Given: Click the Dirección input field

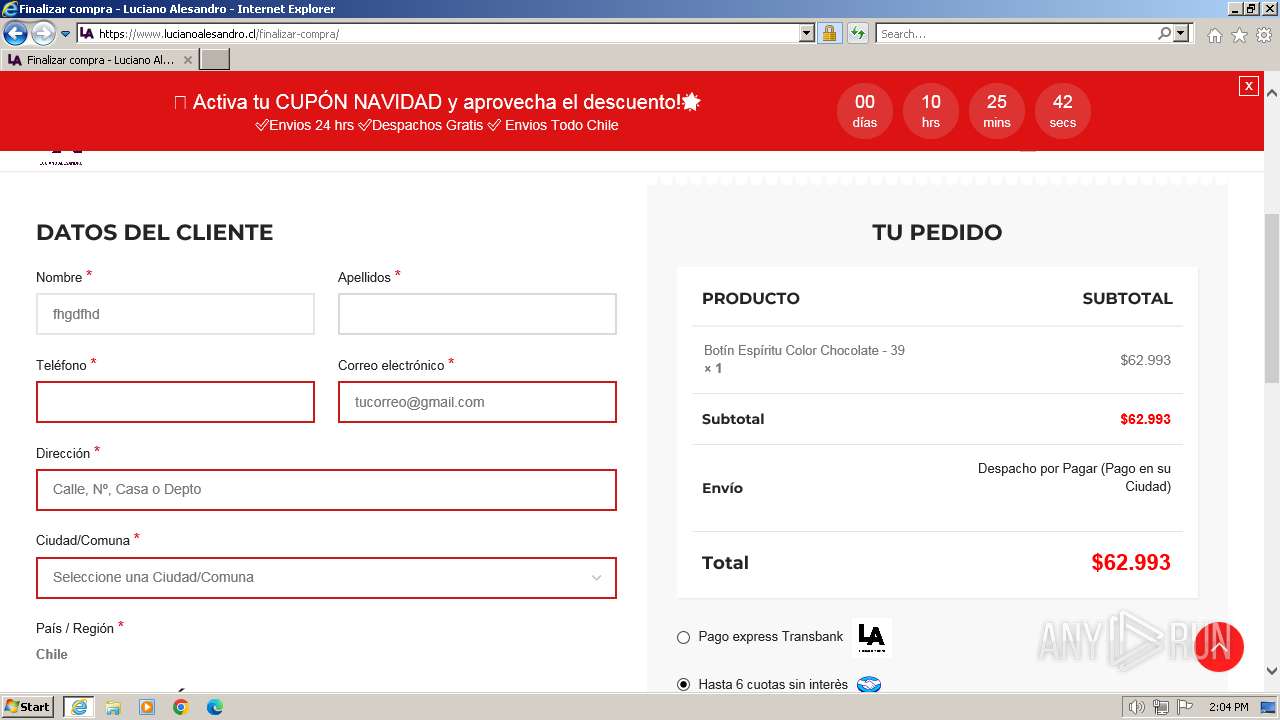Looking at the screenshot, I should (326, 490).
